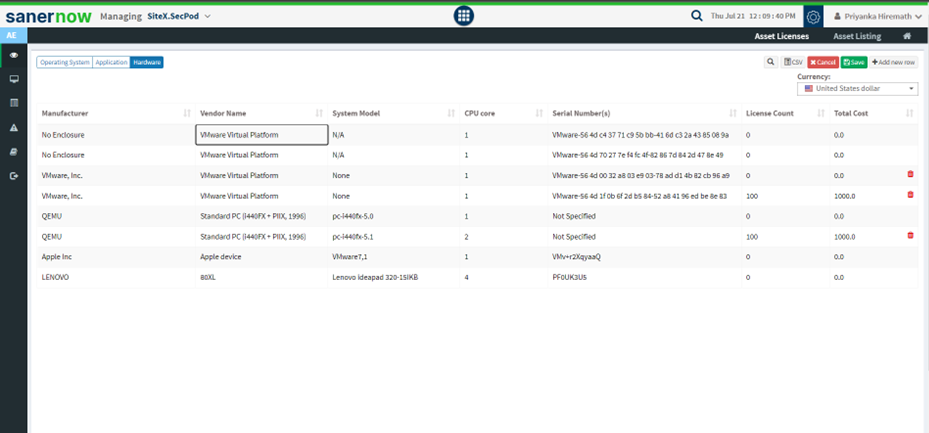The height and width of the screenshot is (433, 929).
Task: Open the book sidebar icon
Action: [x=14, y=152]
